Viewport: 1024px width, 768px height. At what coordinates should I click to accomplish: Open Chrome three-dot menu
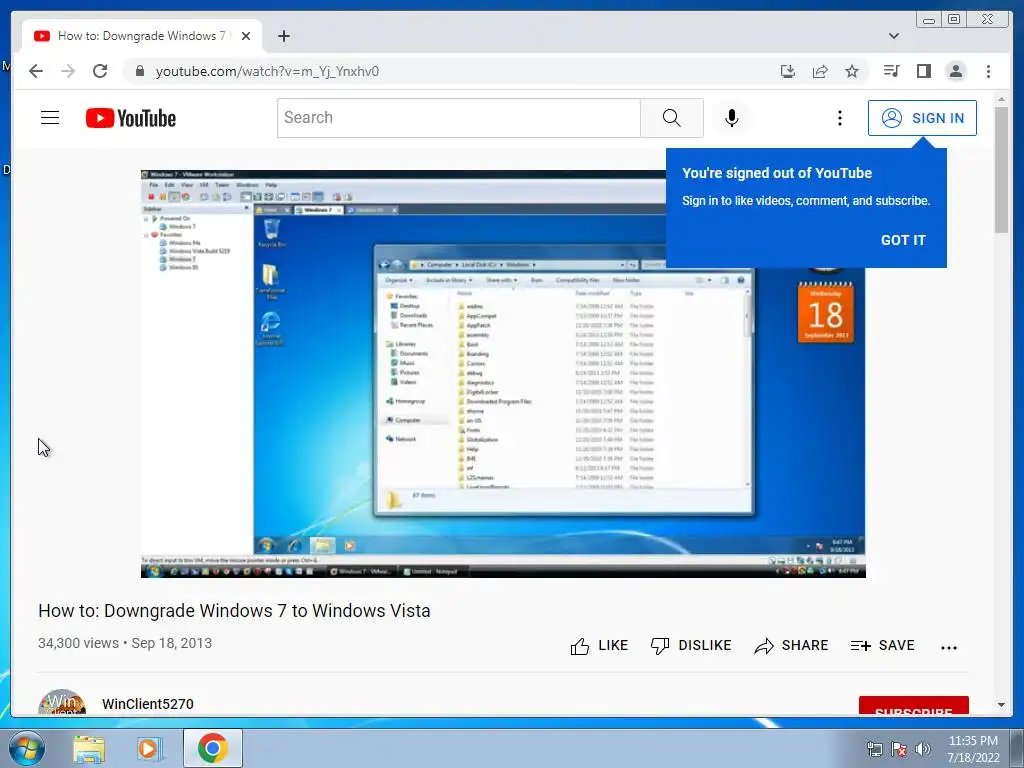coord(988,71)
